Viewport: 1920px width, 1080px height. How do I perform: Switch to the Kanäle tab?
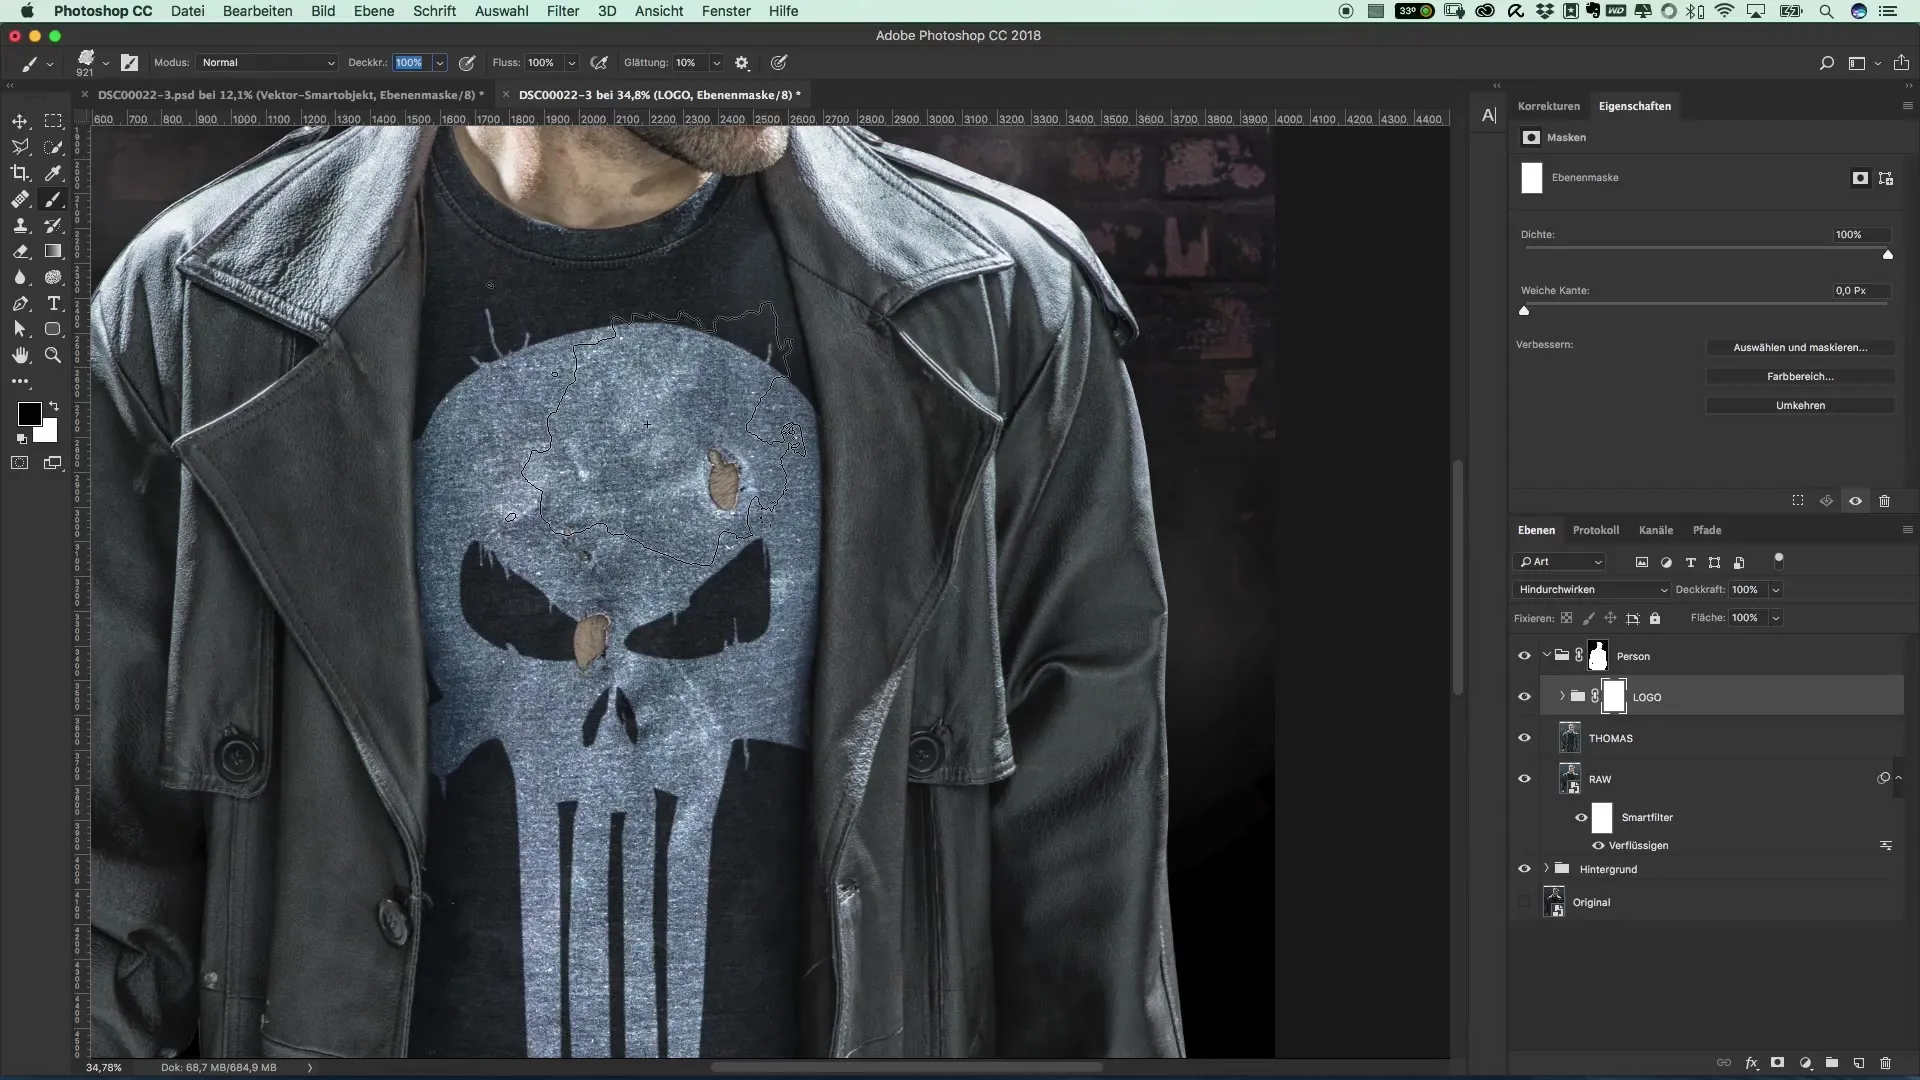click(1656, 530)
